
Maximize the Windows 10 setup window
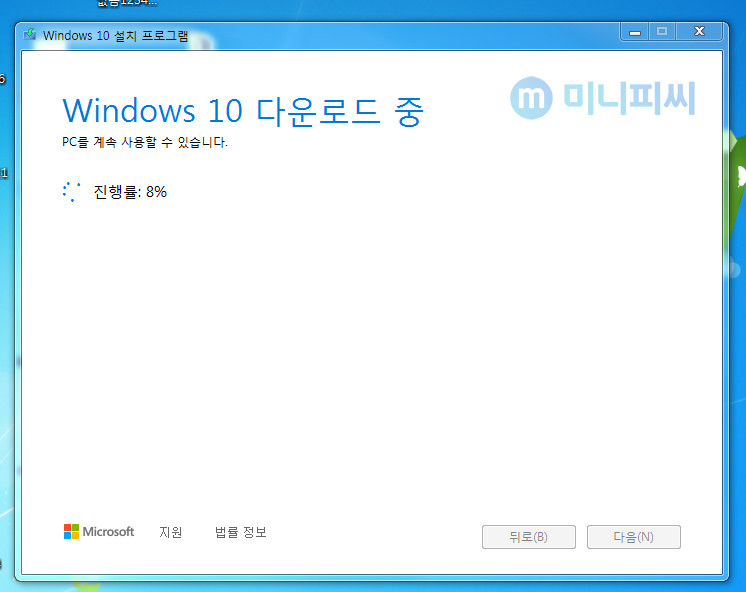point(661,32)
